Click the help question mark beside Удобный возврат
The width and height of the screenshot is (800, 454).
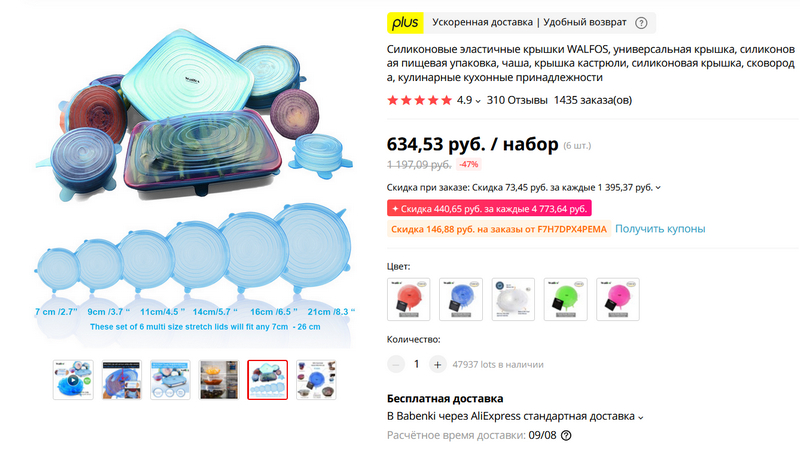tap(641, 23)
